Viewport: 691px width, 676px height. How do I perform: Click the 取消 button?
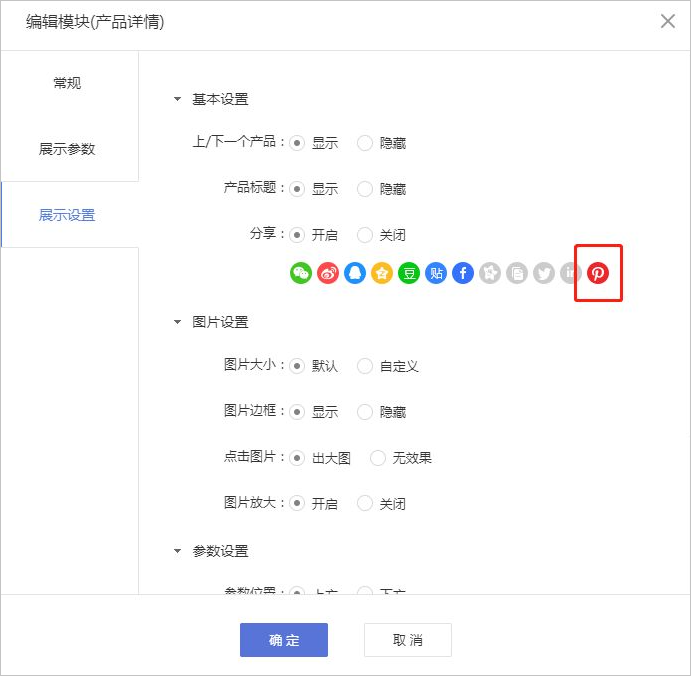coord(408,639)
